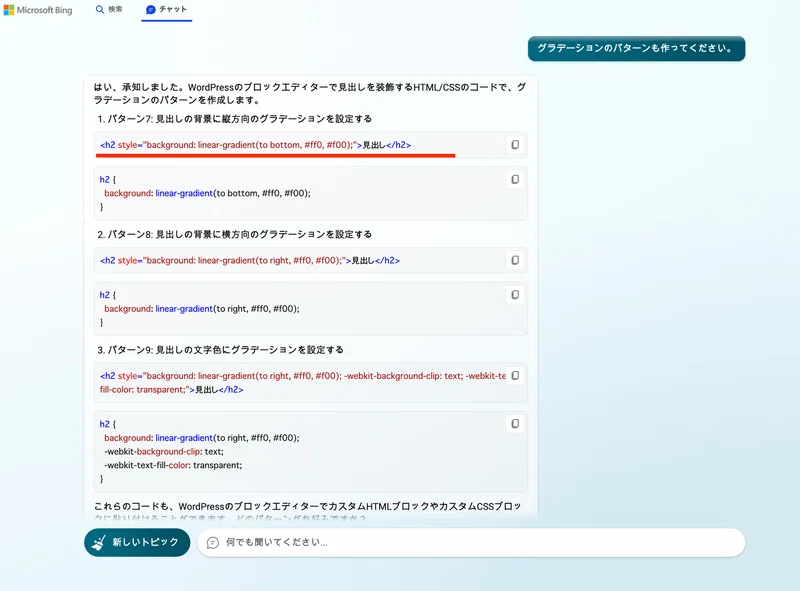Start a new topic with 新しいトピック button
The height and width of the screenshot is (591, 800).
coord(137,542)
